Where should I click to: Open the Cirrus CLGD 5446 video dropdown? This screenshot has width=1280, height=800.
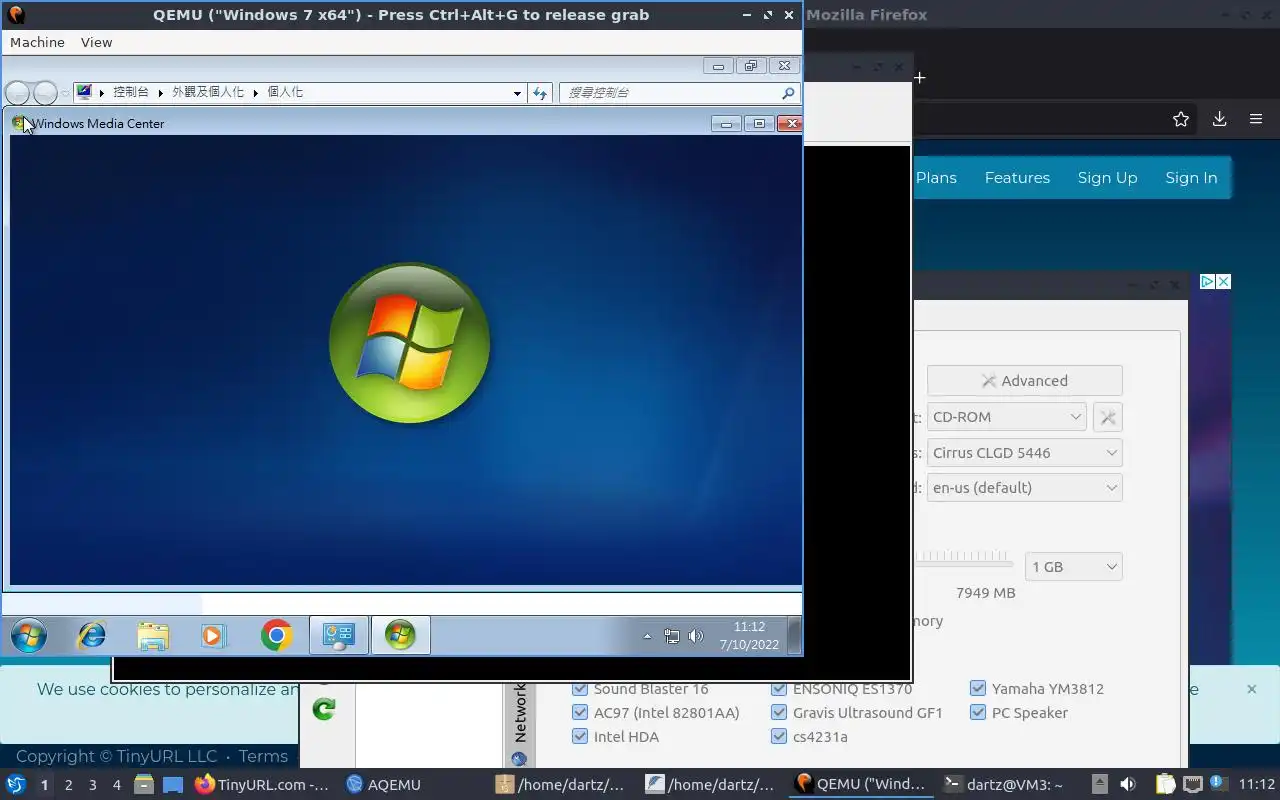pyautogui.click(x=1024, y=453)
